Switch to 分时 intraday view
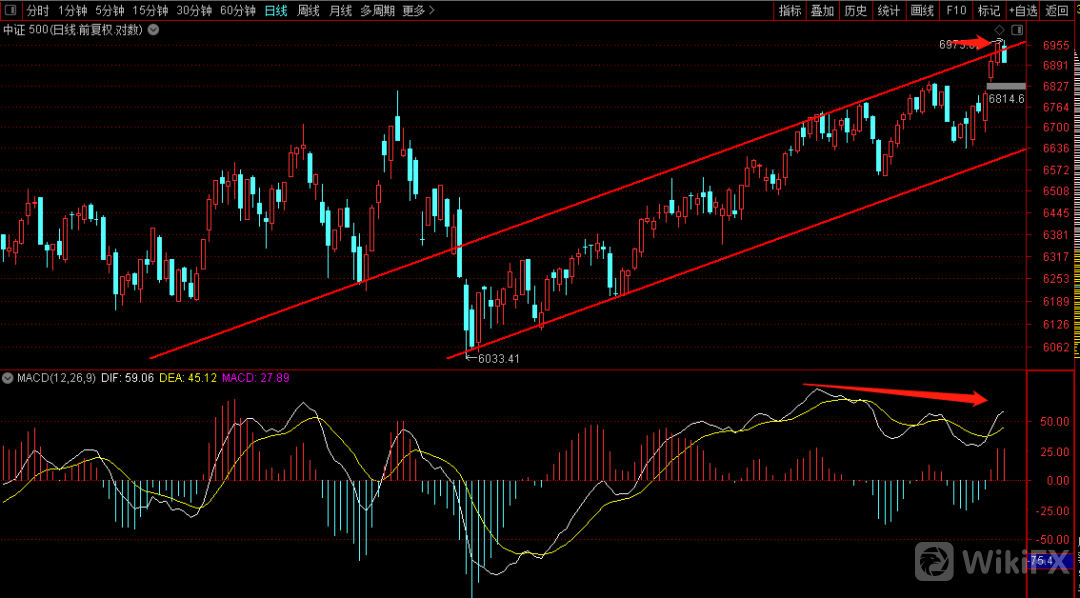The width and height of the screenshot is (1080, 598). coord(37,11)
